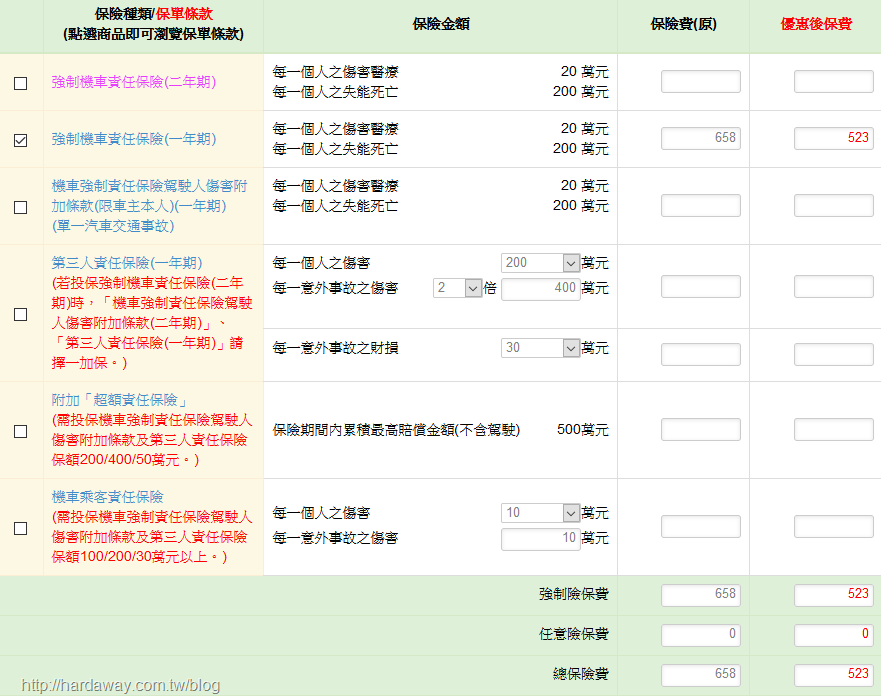
Task: Open 機車強制責任保險駕駛人傷害附加條款 link
Action: tap(149, 206)
